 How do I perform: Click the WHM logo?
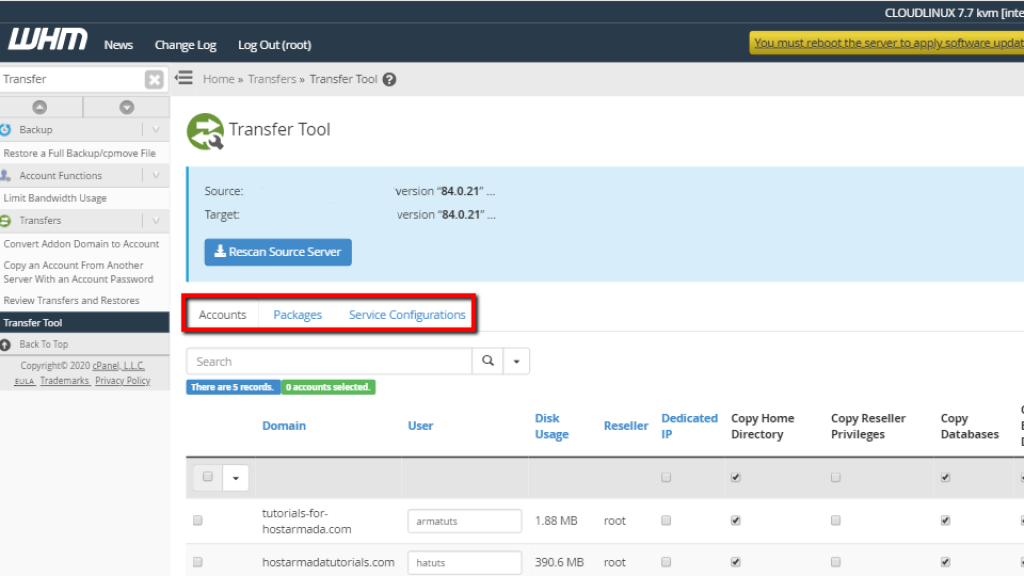[x=47, y=40]
